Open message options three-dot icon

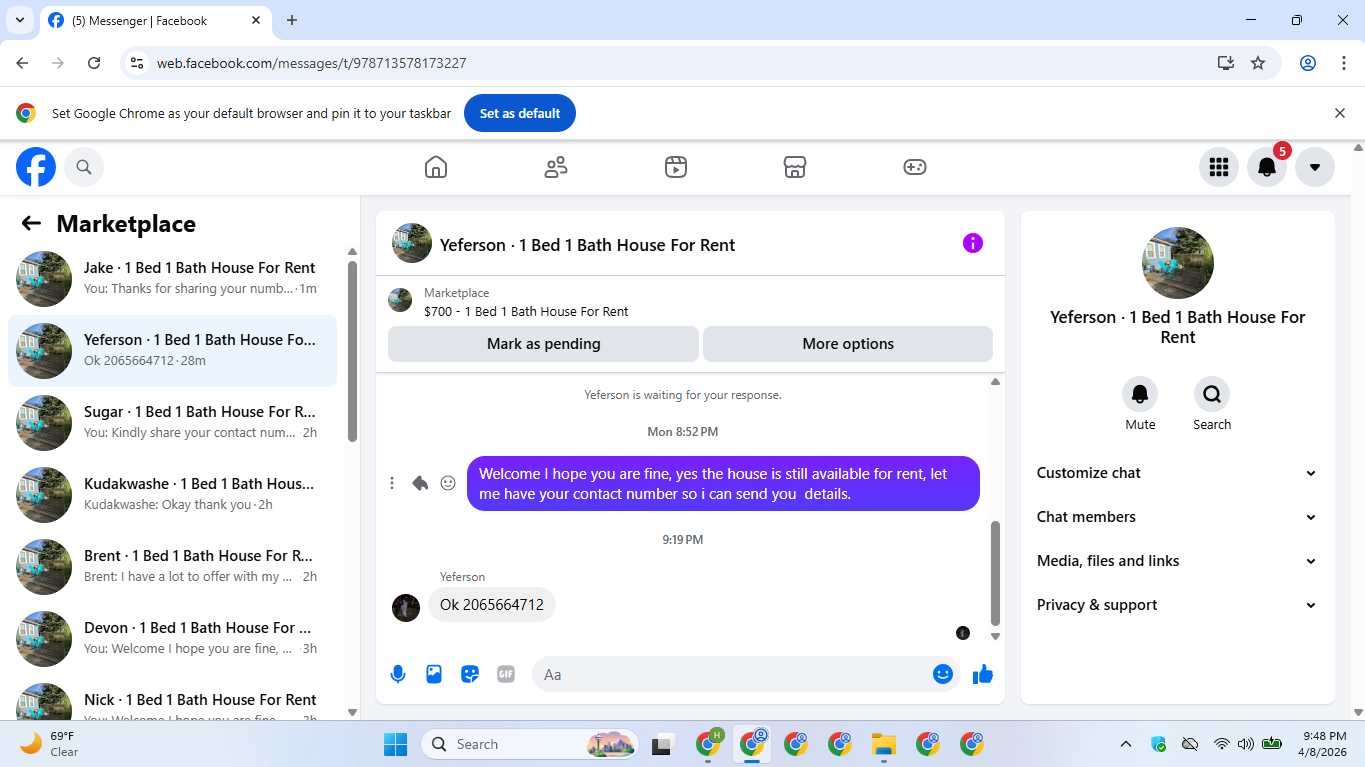pos(392,483)
